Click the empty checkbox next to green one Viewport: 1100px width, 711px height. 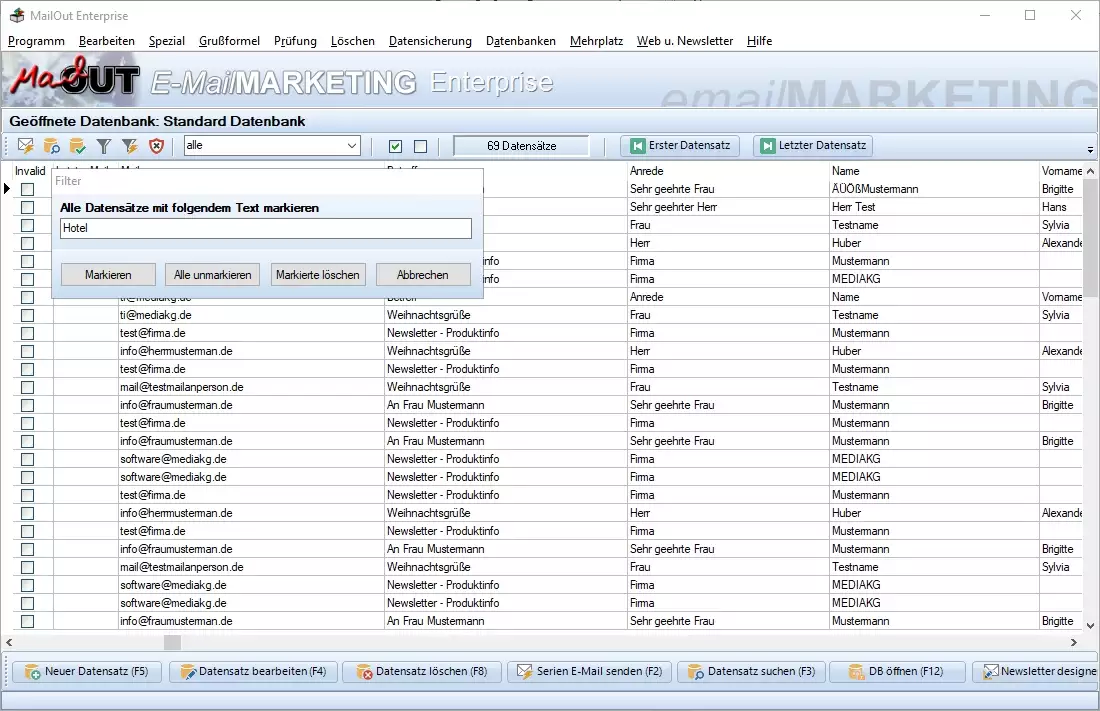point(419,146)
